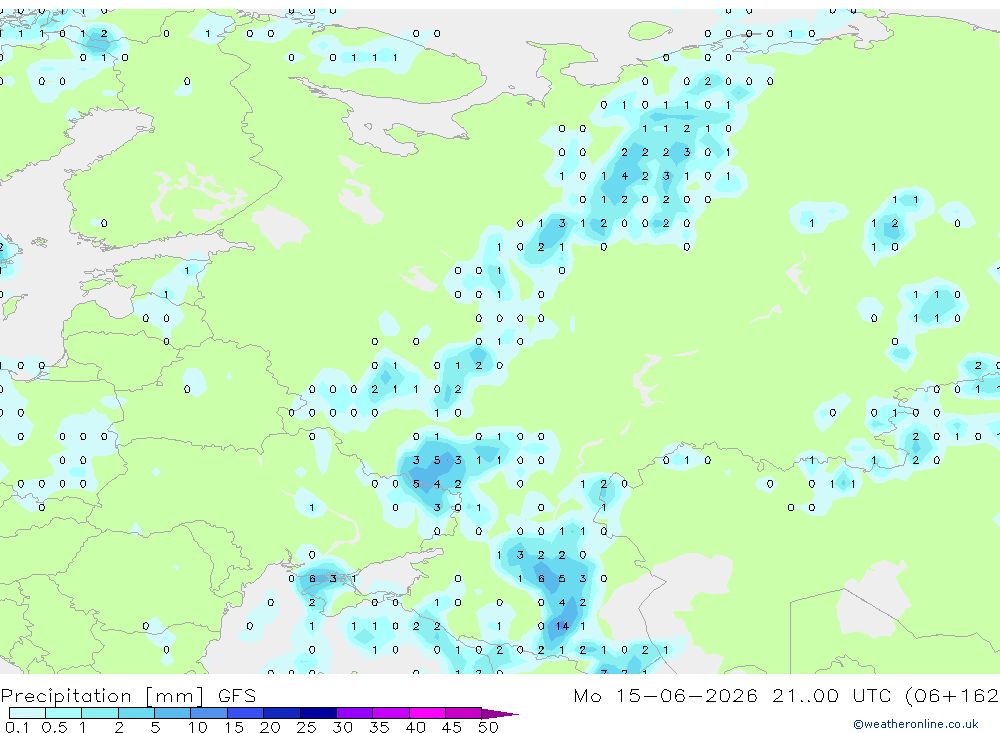Viewport: 1000px width, 733px height.
Task: Click the '15' legend label
Action: click(x=234, y=727)
